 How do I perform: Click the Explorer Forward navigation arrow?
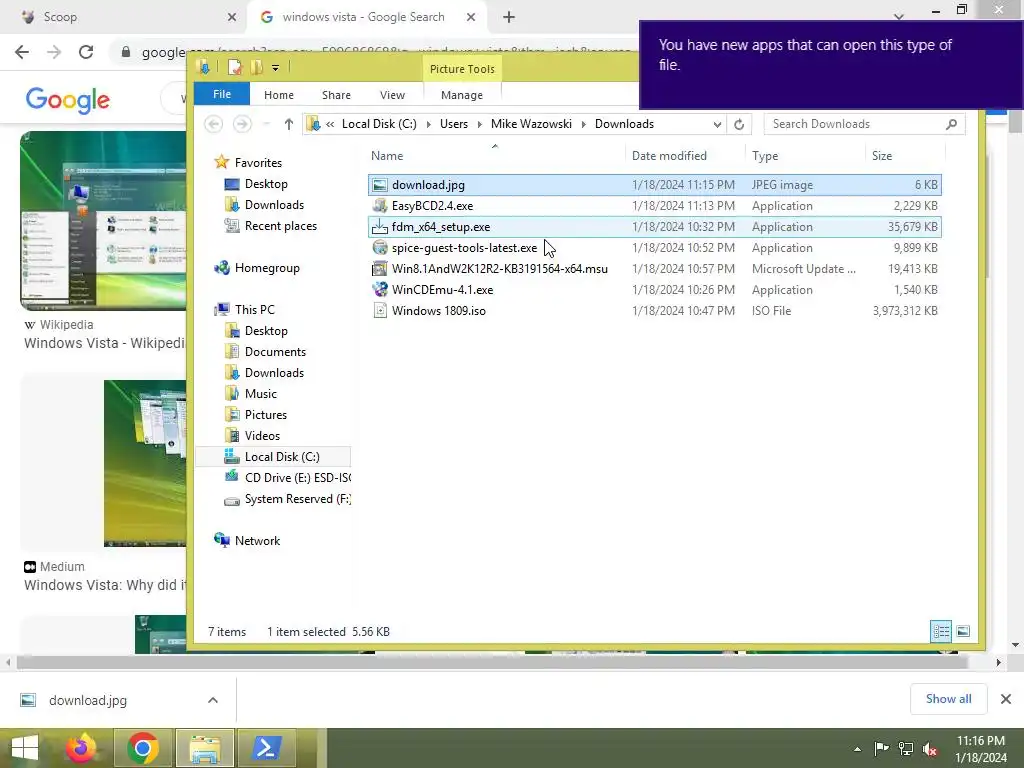point(242,123)
